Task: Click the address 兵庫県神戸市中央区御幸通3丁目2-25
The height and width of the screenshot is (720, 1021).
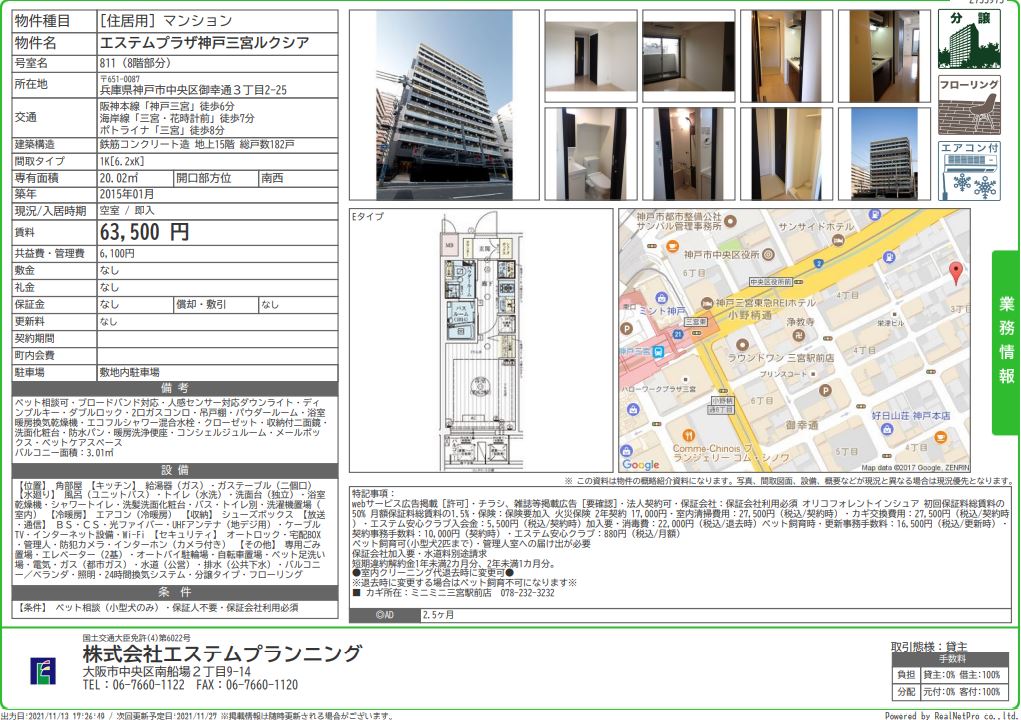Action: (193, 90)
